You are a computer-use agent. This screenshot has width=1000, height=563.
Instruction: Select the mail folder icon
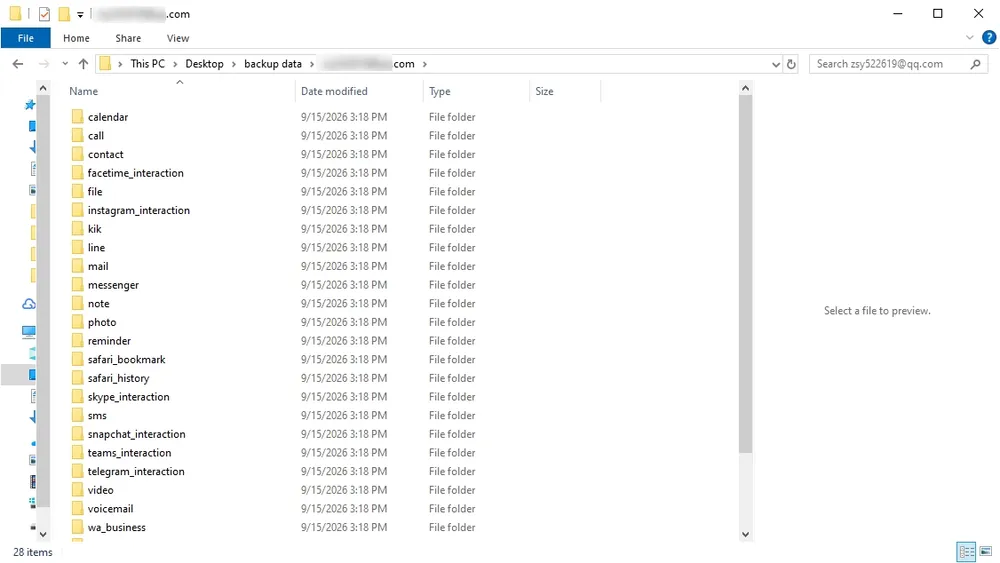tap(77, 266)
